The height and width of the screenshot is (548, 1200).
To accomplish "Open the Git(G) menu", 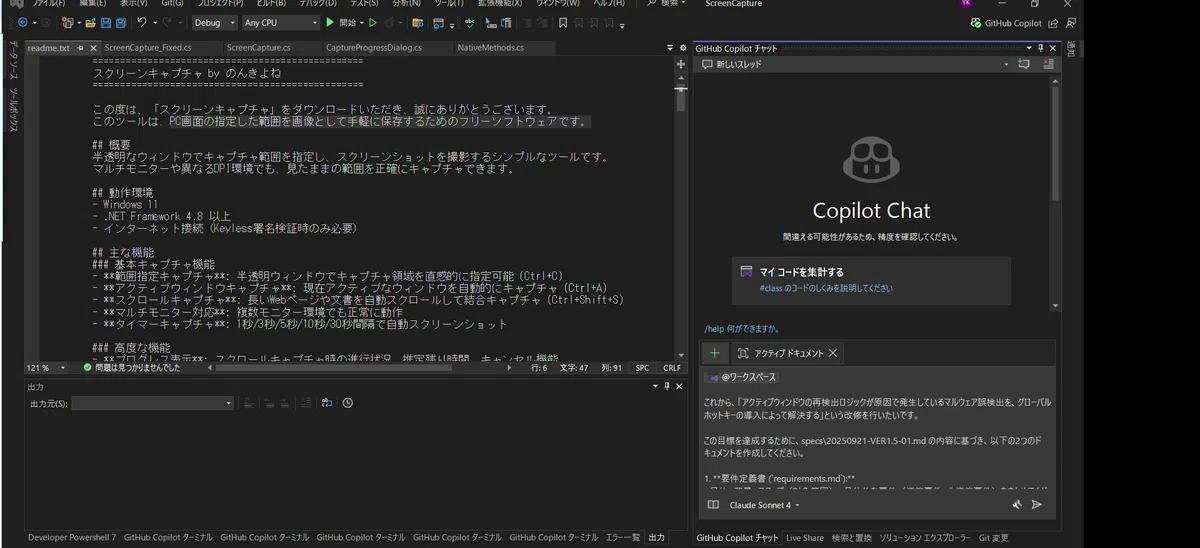I will coord(172,4).
